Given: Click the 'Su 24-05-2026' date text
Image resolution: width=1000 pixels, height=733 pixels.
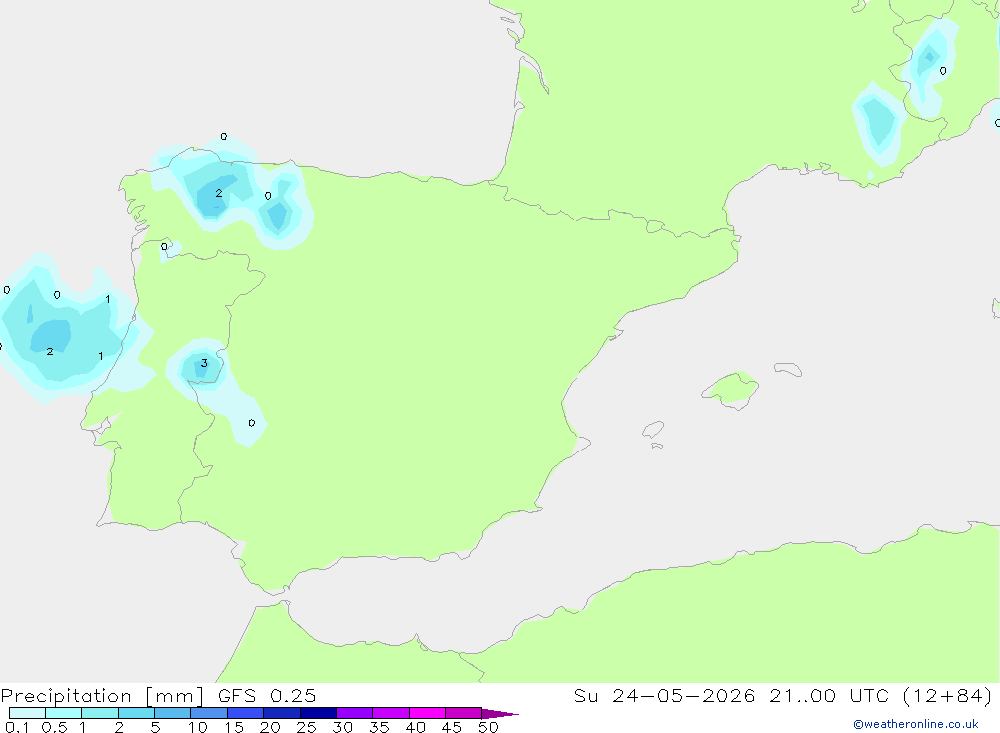Looking at the screenshot, I should coord(665,695).
